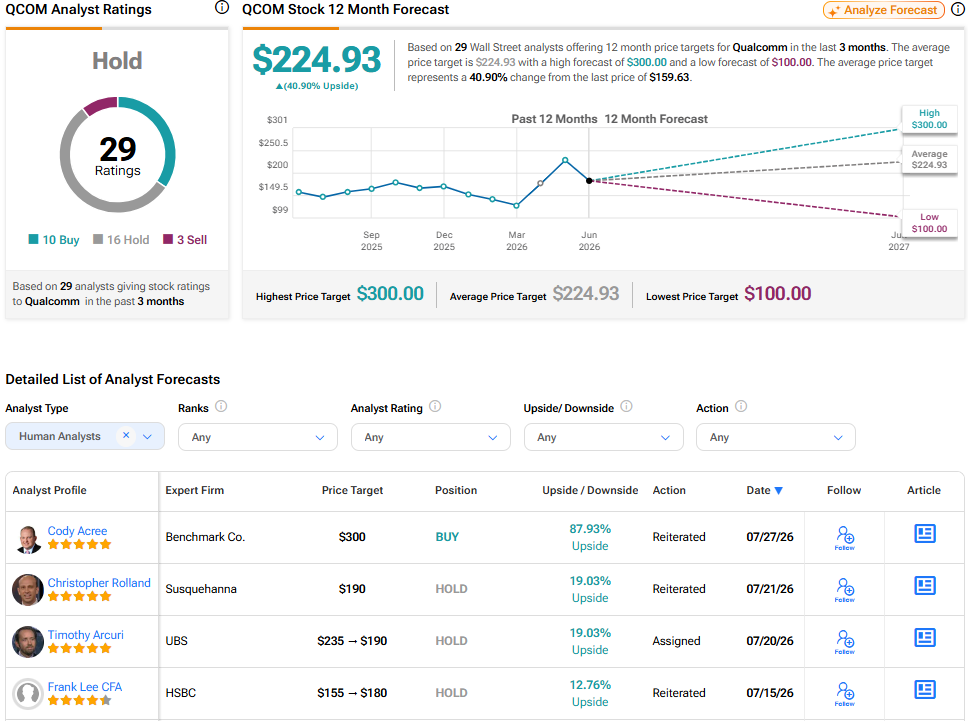Click the info icon next to Upside/ Downside

coord(626,406)
